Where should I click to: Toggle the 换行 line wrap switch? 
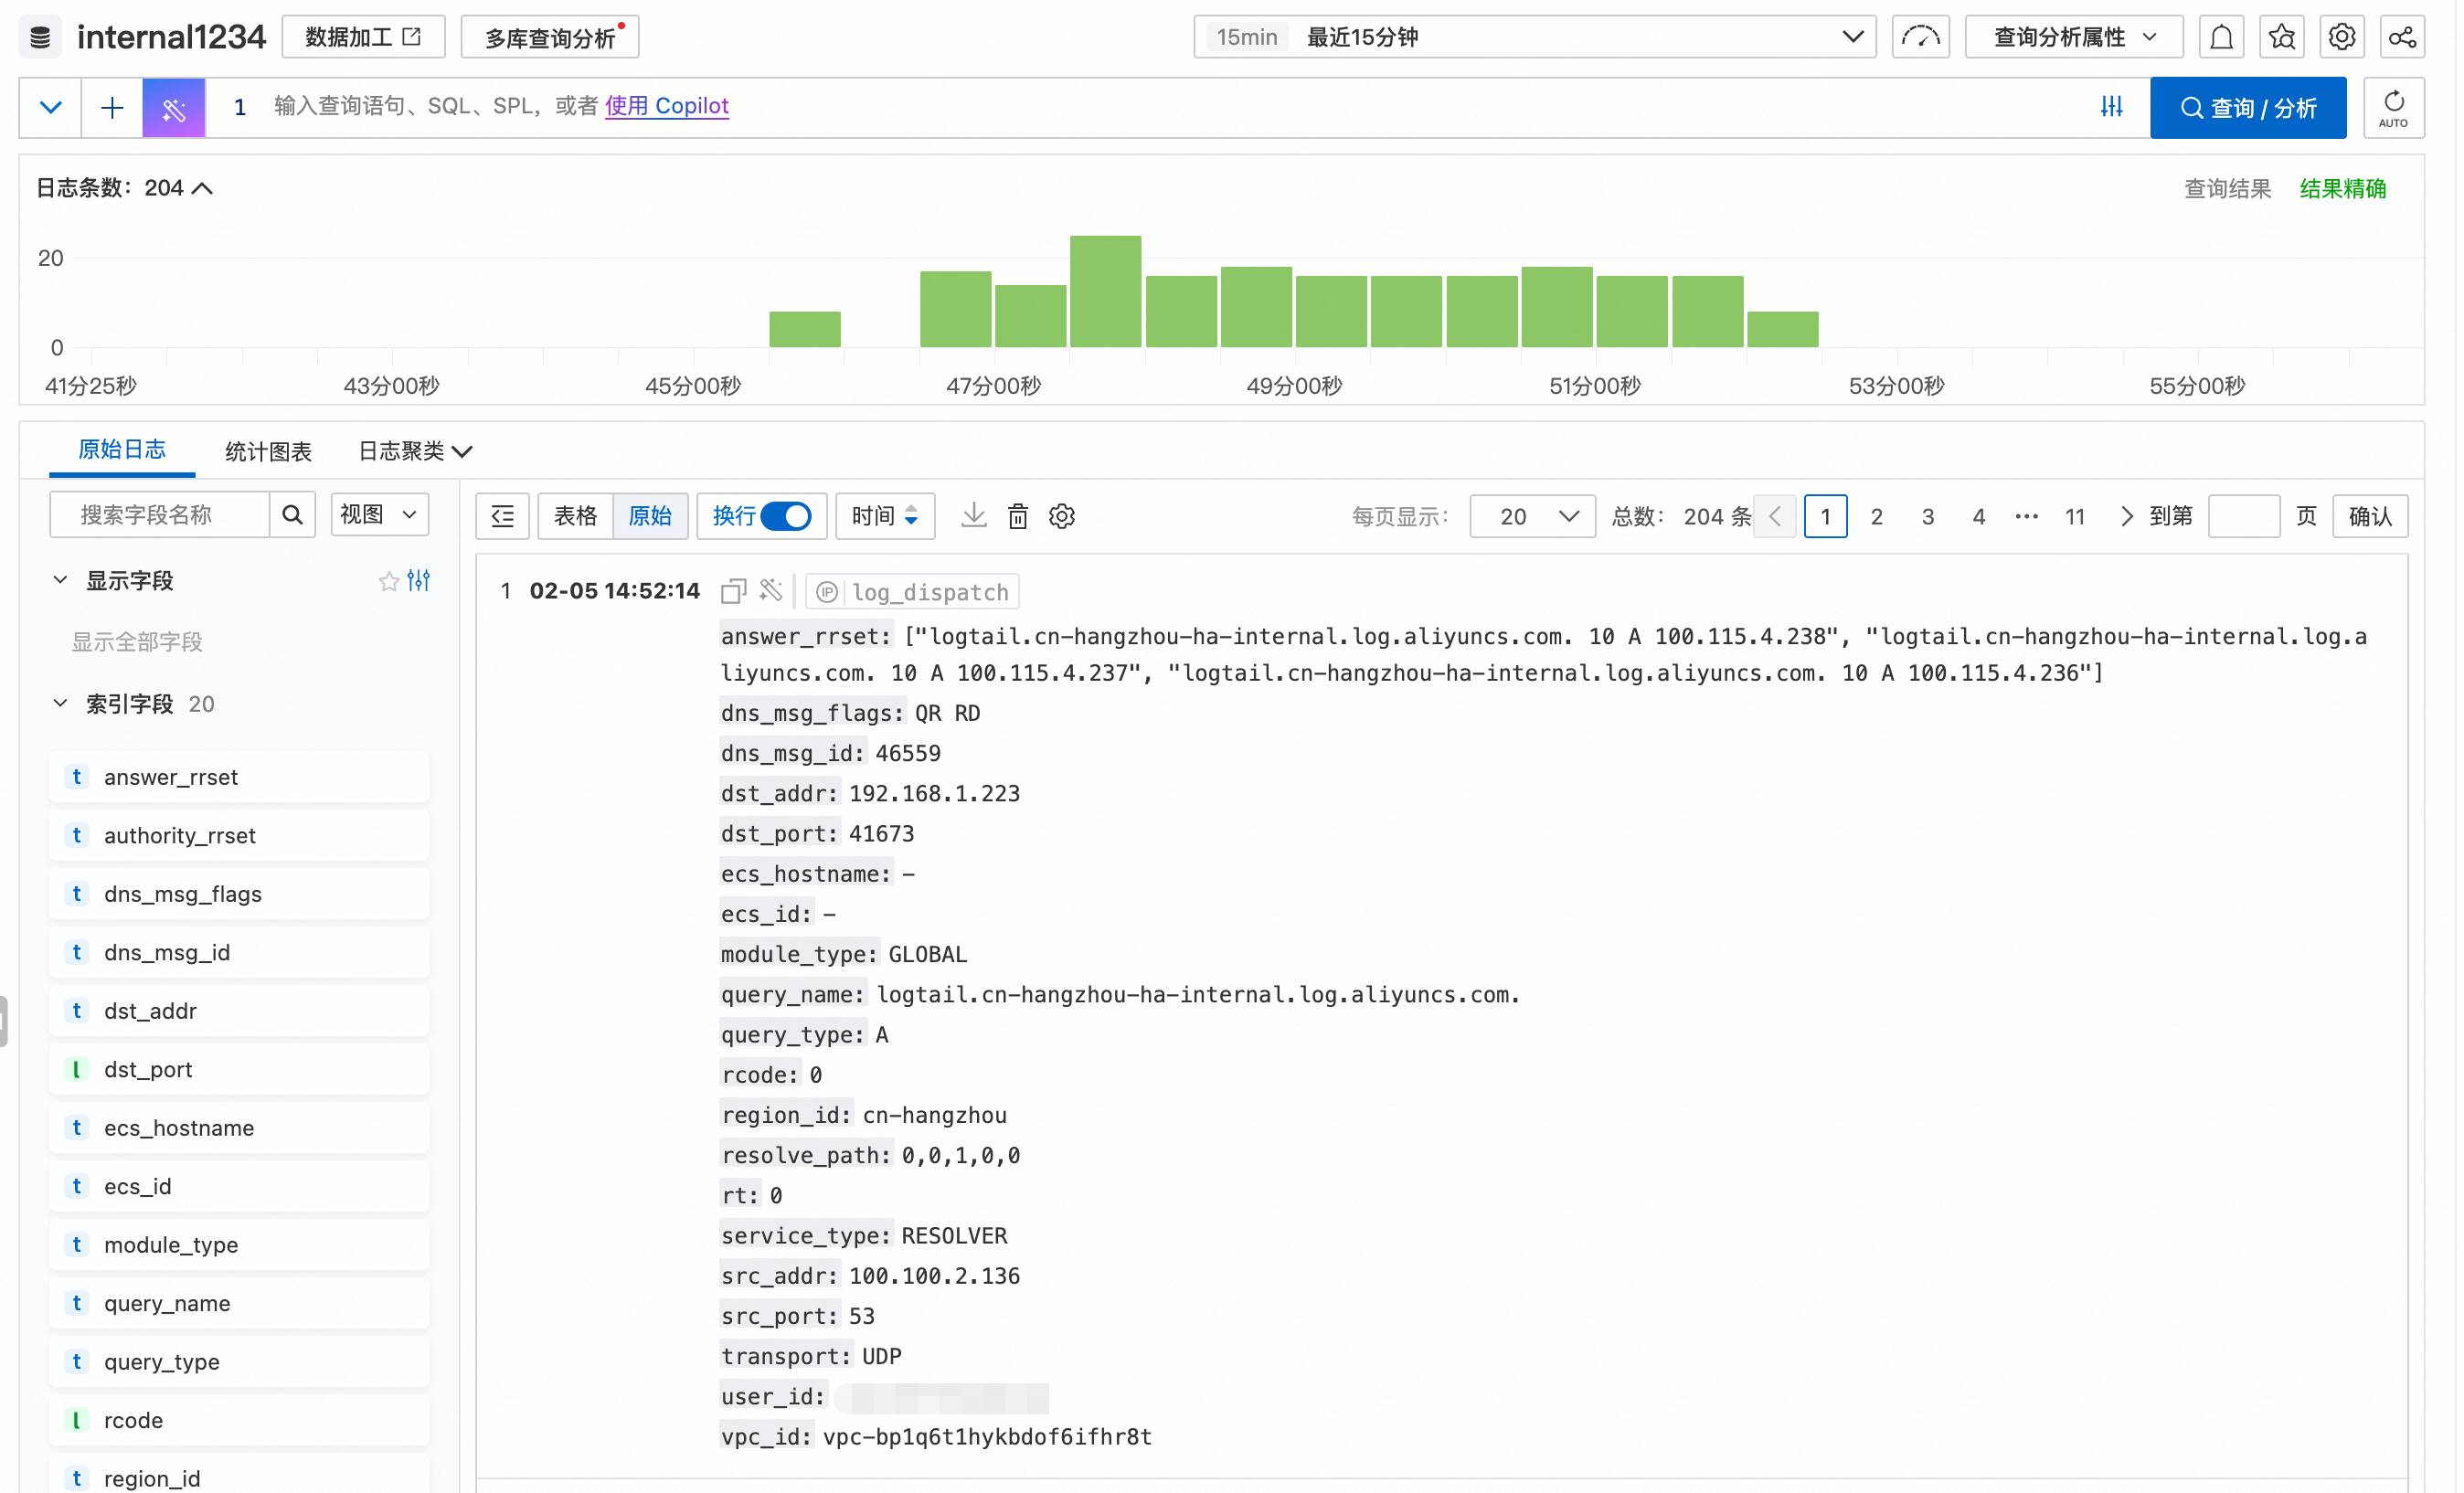785,516
